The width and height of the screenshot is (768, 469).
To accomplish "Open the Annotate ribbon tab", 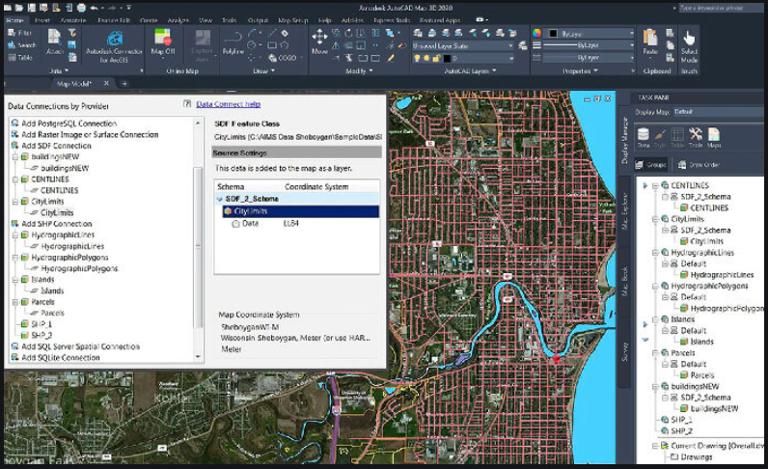I will (x=73, y=20).
